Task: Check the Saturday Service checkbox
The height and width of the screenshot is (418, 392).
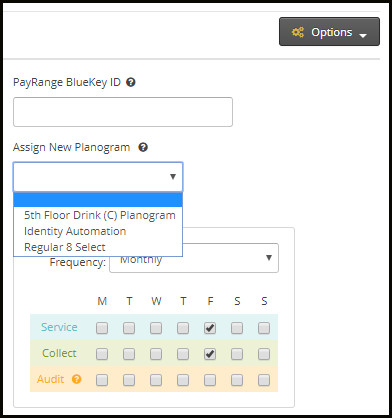Action: pyautogui.click(x=237, y=328)
